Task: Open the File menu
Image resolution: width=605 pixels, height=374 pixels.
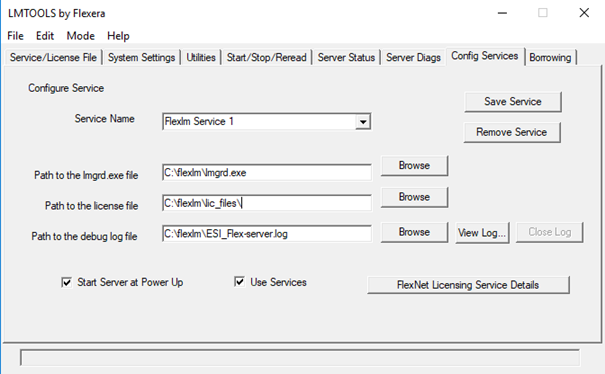Action: [x=15, y=36]
